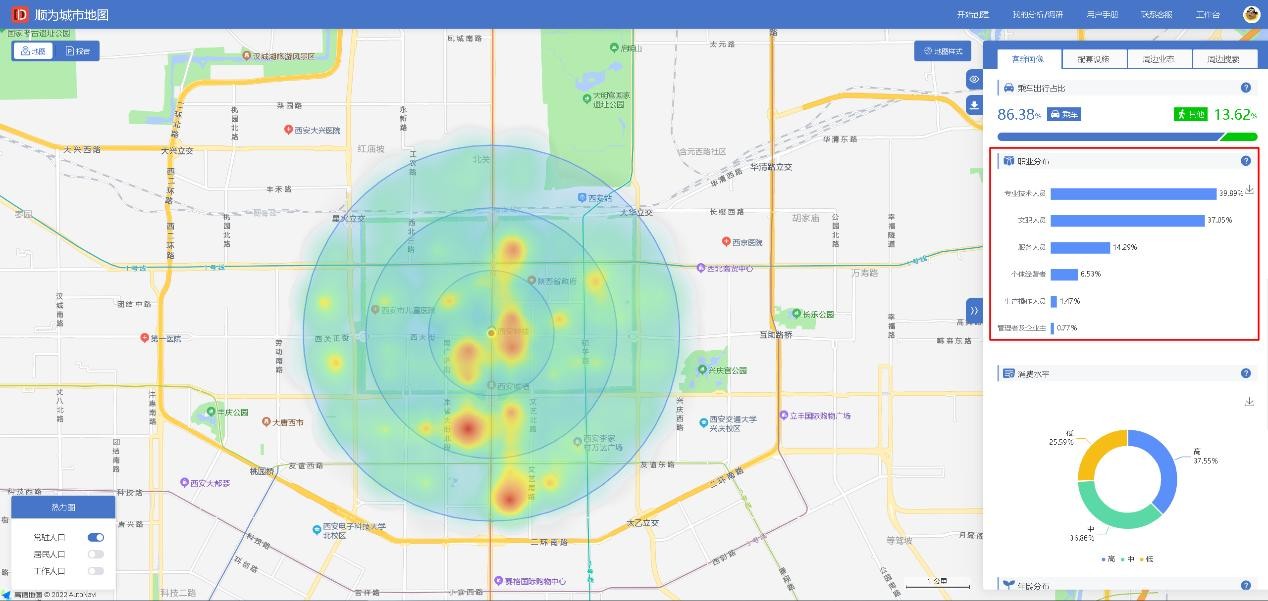Image resolution: width=1268 pixels, height=601 pixels.
Task: Click help icon for 乘车出行占比 section
Action: (x=1246, y=88)
